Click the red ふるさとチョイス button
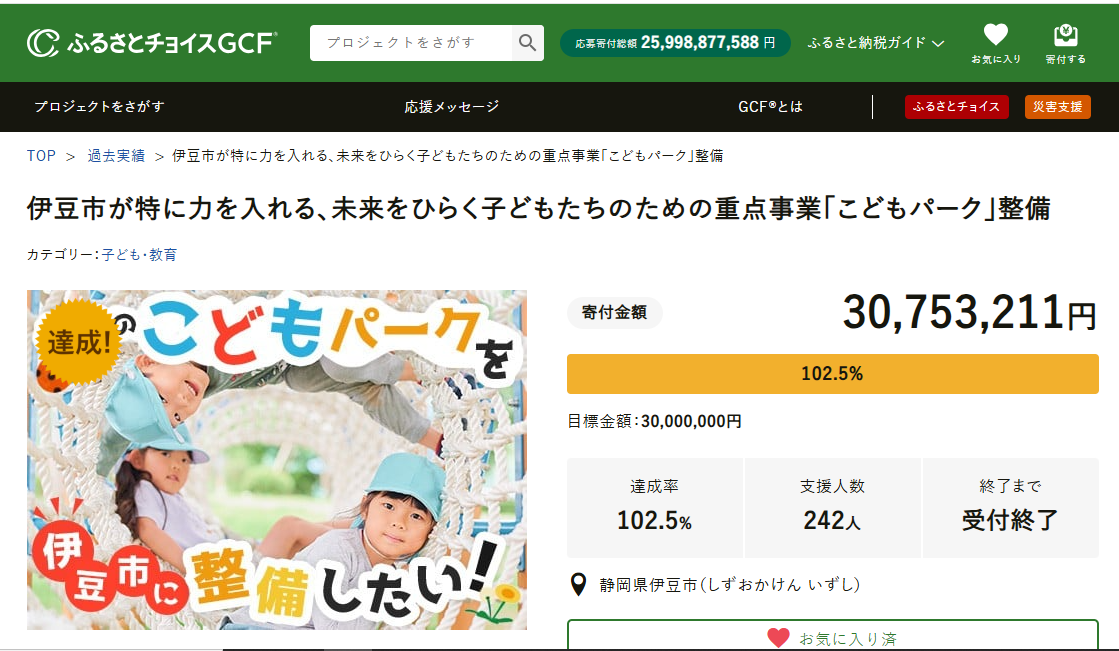This screenshot has width=1119, height=651. [x=956, y=107]
